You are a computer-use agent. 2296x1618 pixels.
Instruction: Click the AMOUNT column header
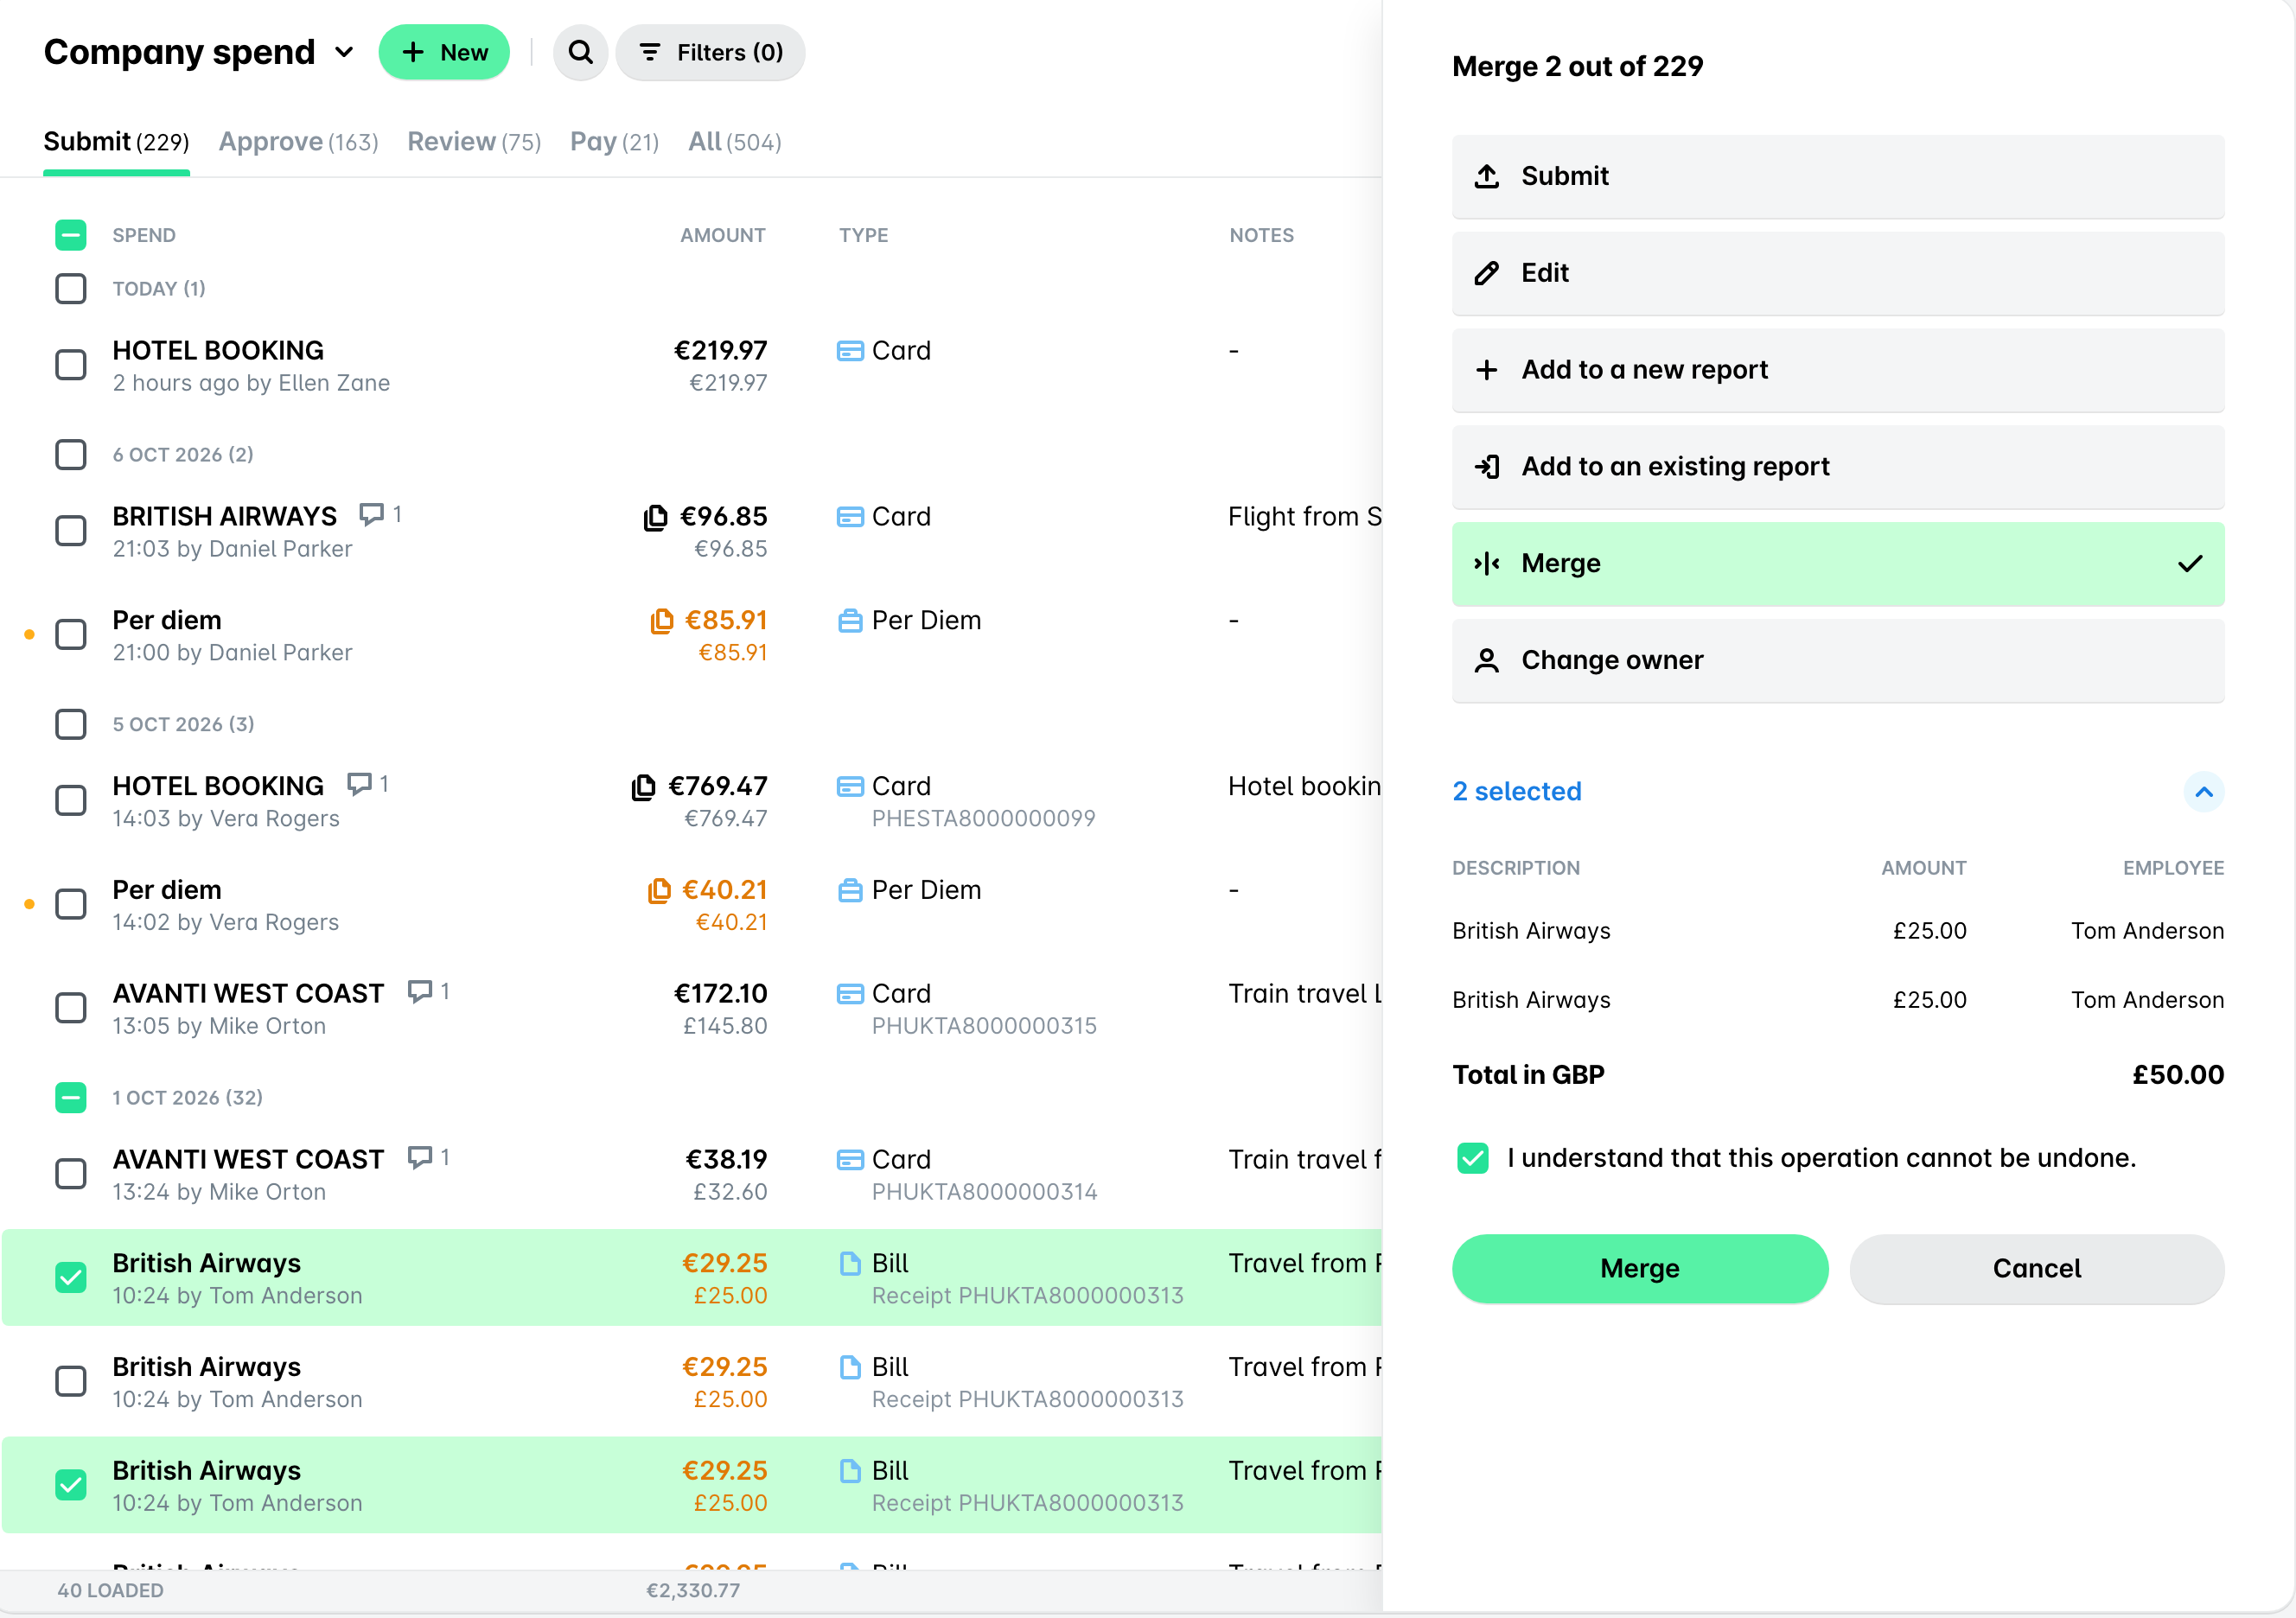click(723, 235)
